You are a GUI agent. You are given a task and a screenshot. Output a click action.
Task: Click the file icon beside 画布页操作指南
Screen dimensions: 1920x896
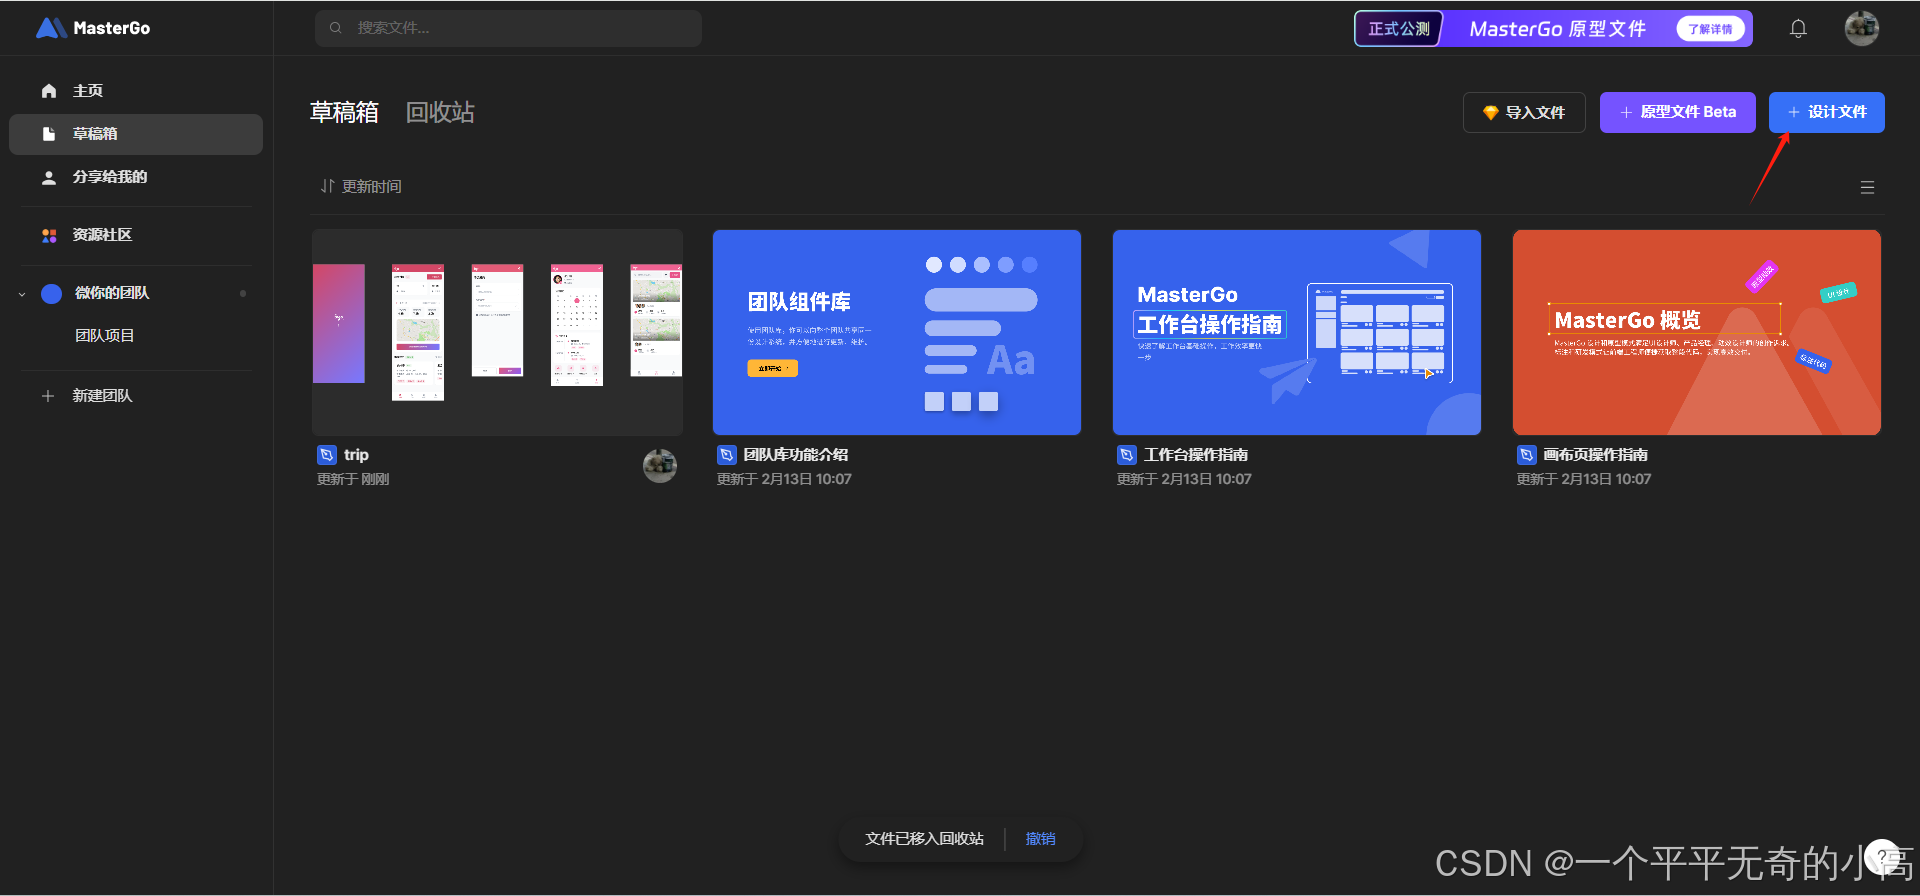pos(1527,455)
